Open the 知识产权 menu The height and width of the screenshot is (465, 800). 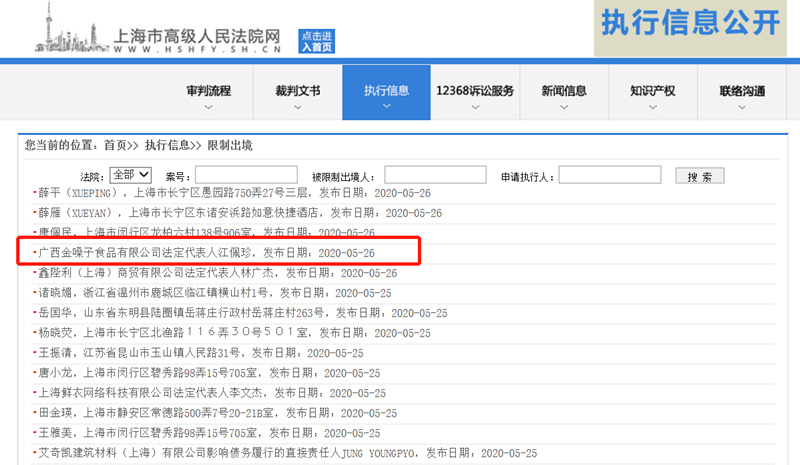(653, 91)
